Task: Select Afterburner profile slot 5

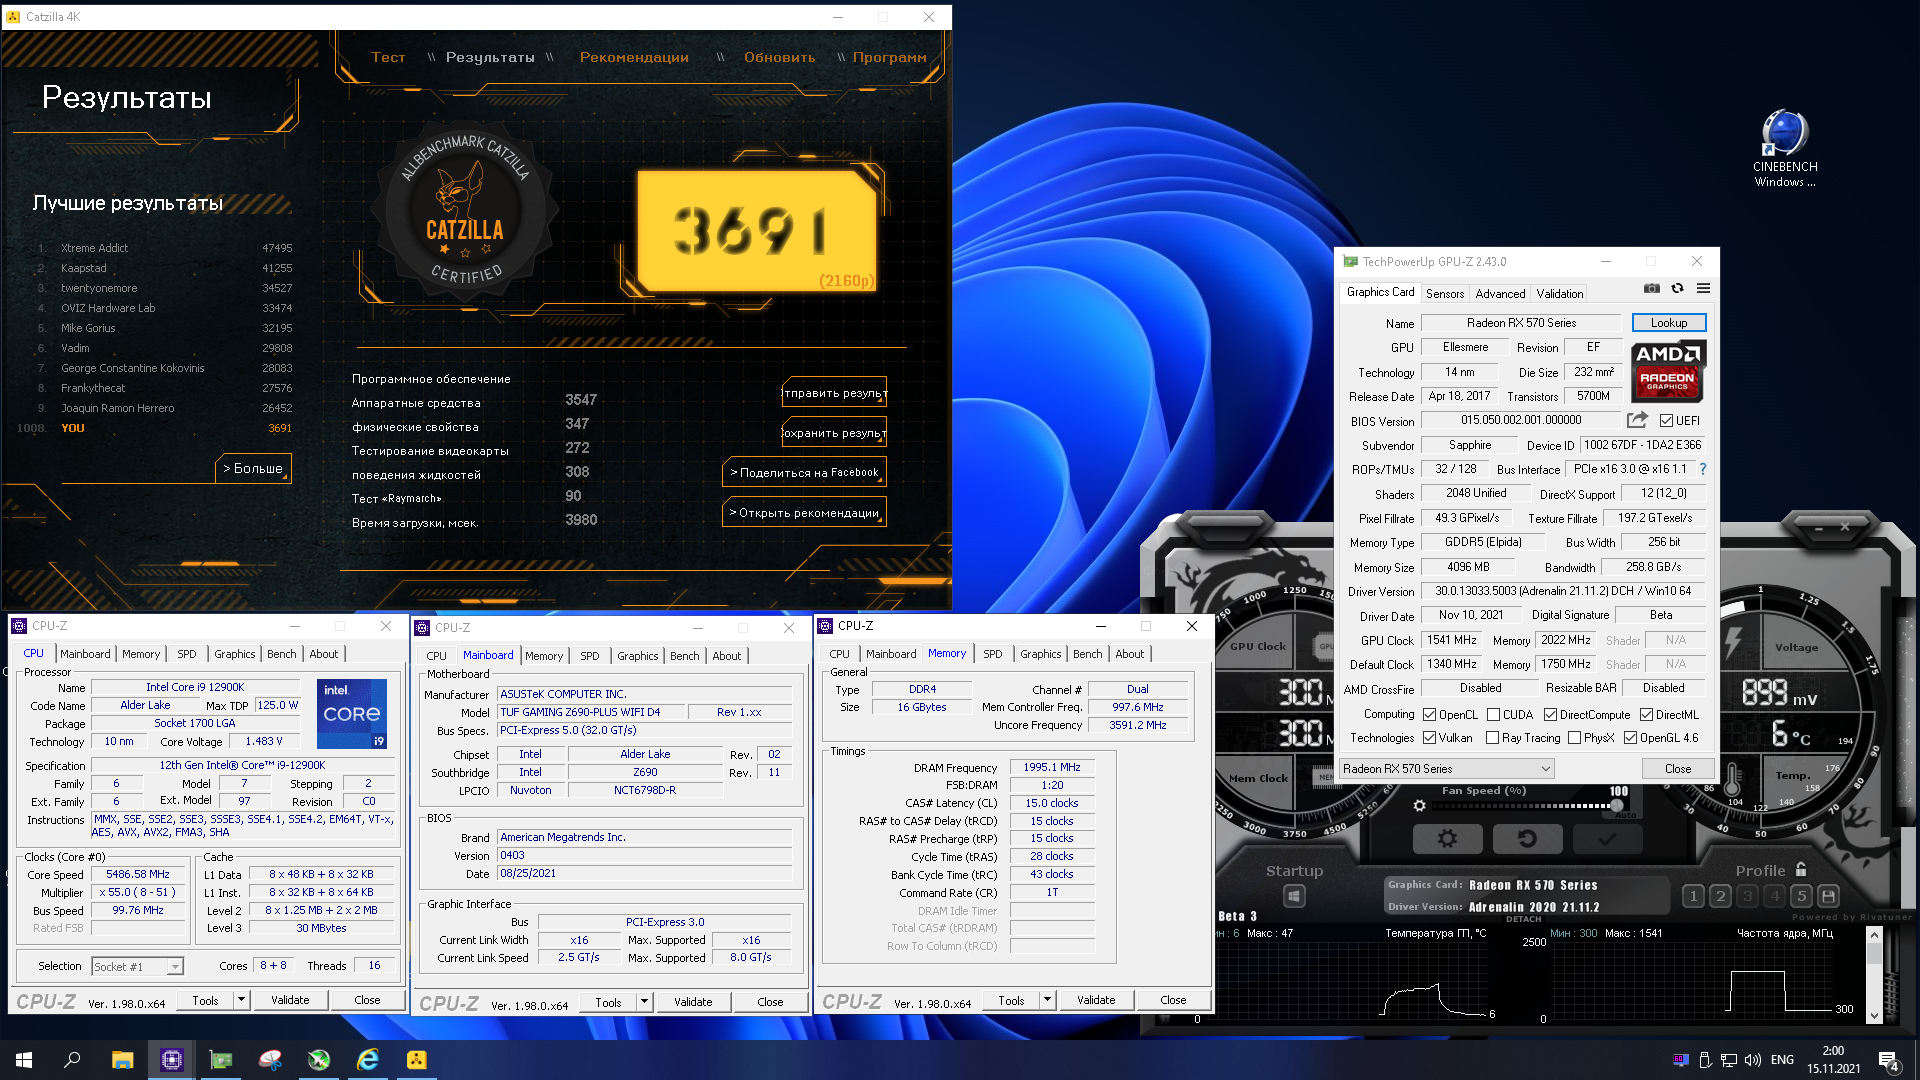Action: coord(1801,896)
